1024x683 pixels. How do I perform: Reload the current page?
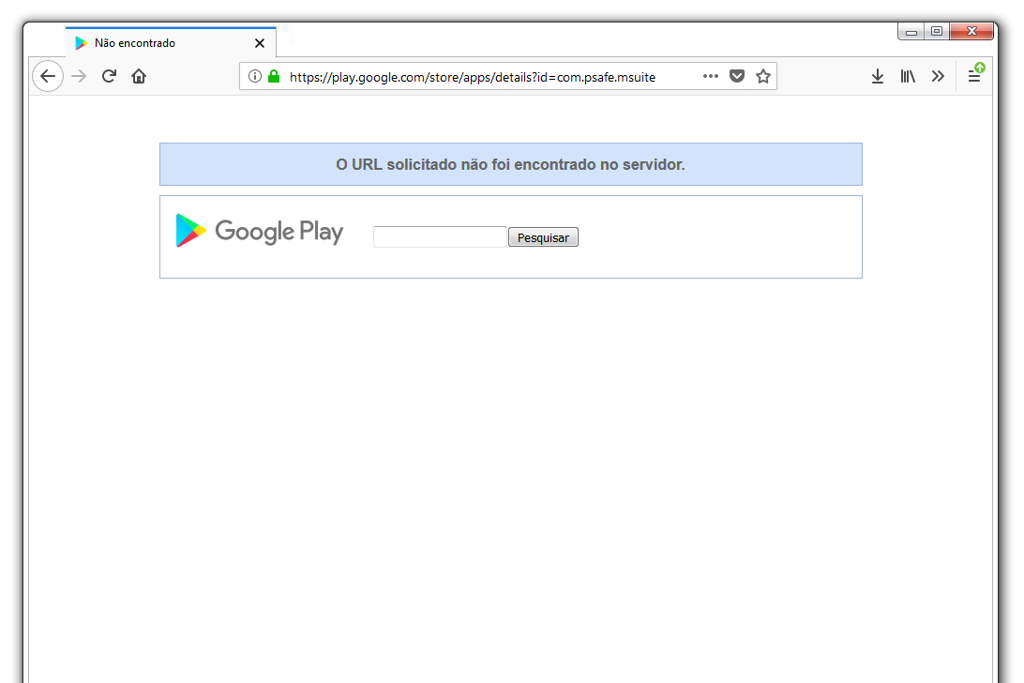pos(109,76)
